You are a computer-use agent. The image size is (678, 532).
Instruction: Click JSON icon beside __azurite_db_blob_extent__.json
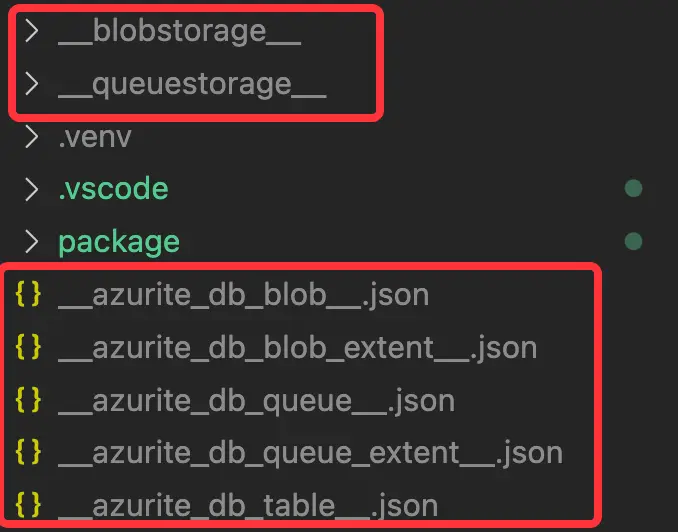[x=29, y=348]
